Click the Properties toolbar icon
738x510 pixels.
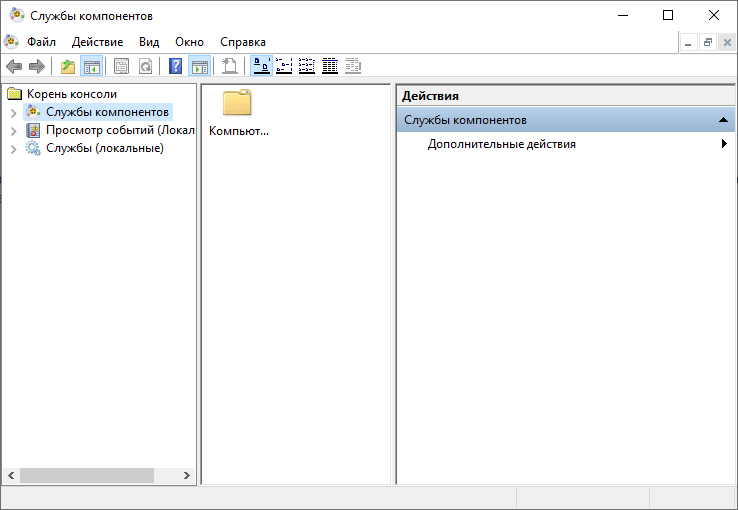point(121,66)
